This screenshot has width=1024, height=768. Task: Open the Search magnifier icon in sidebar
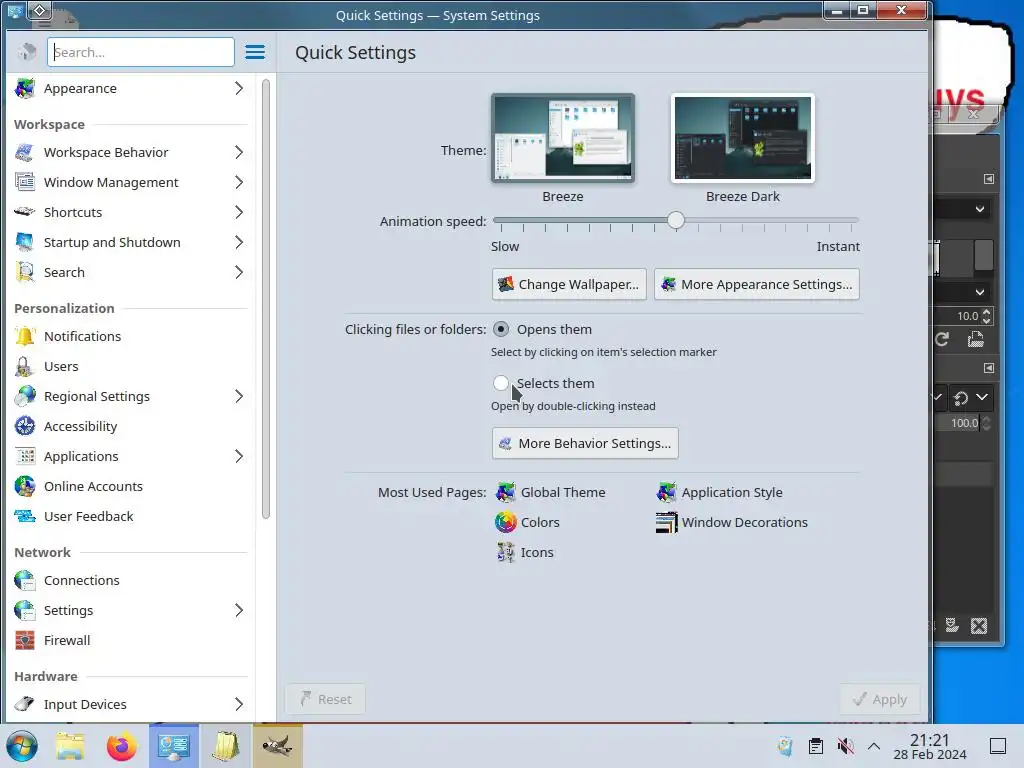(x=25, y=272)
